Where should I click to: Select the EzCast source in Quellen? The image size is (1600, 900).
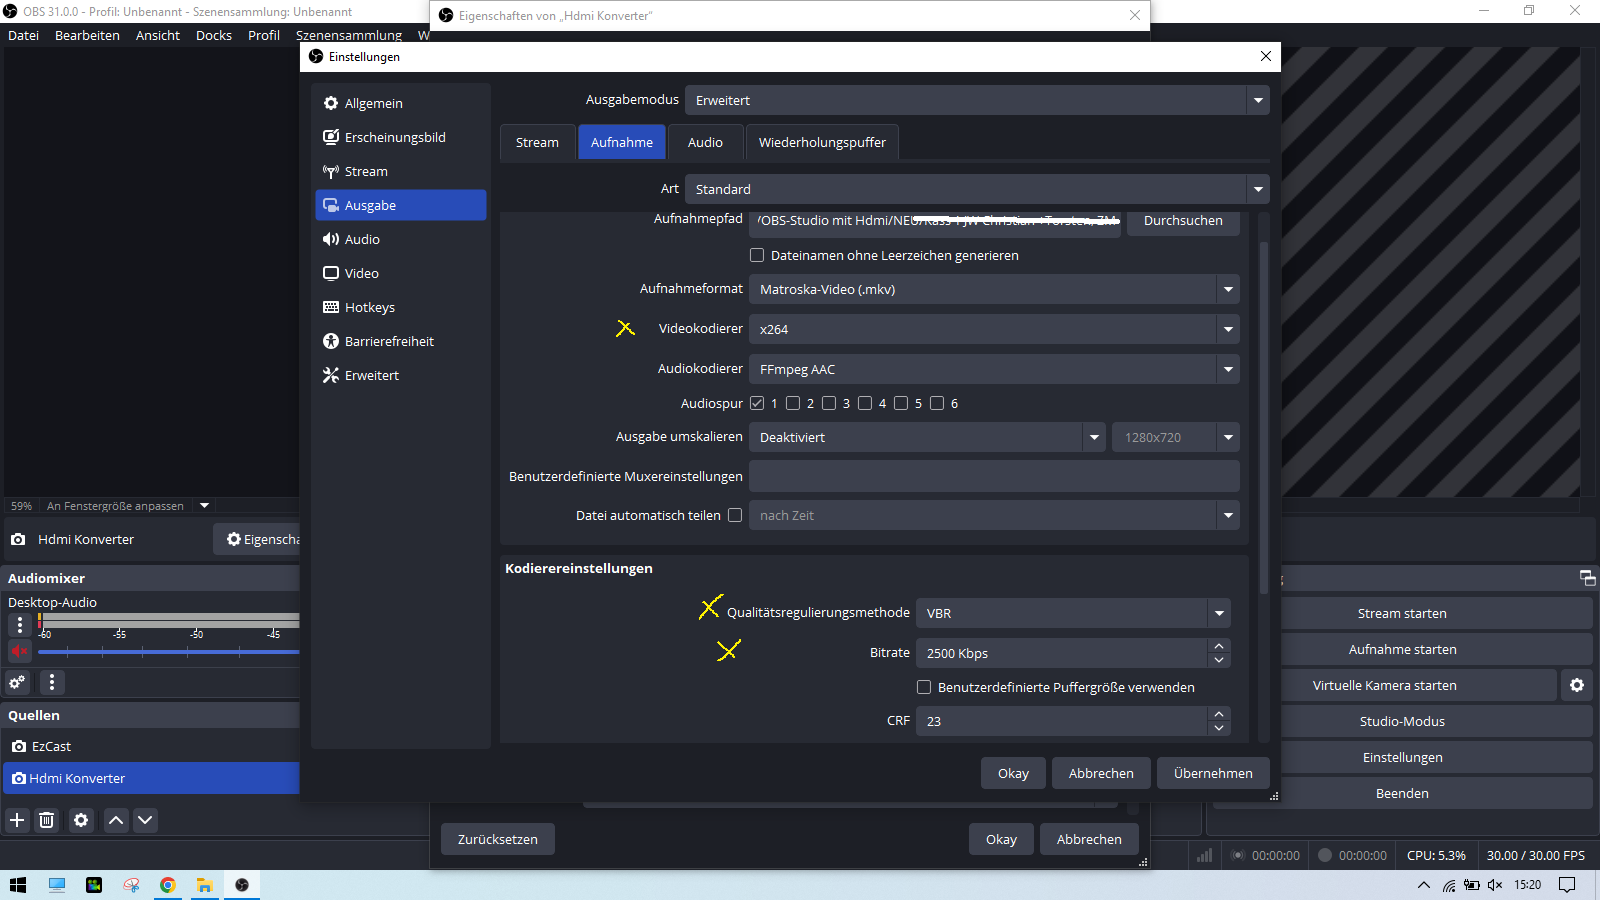(x=152, y=746)
